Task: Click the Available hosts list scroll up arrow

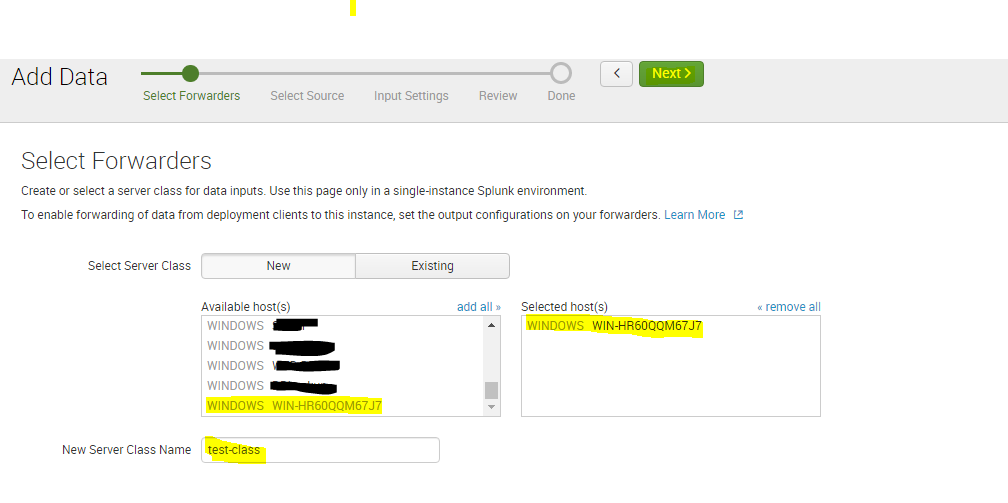Action: tap(491, 325)
